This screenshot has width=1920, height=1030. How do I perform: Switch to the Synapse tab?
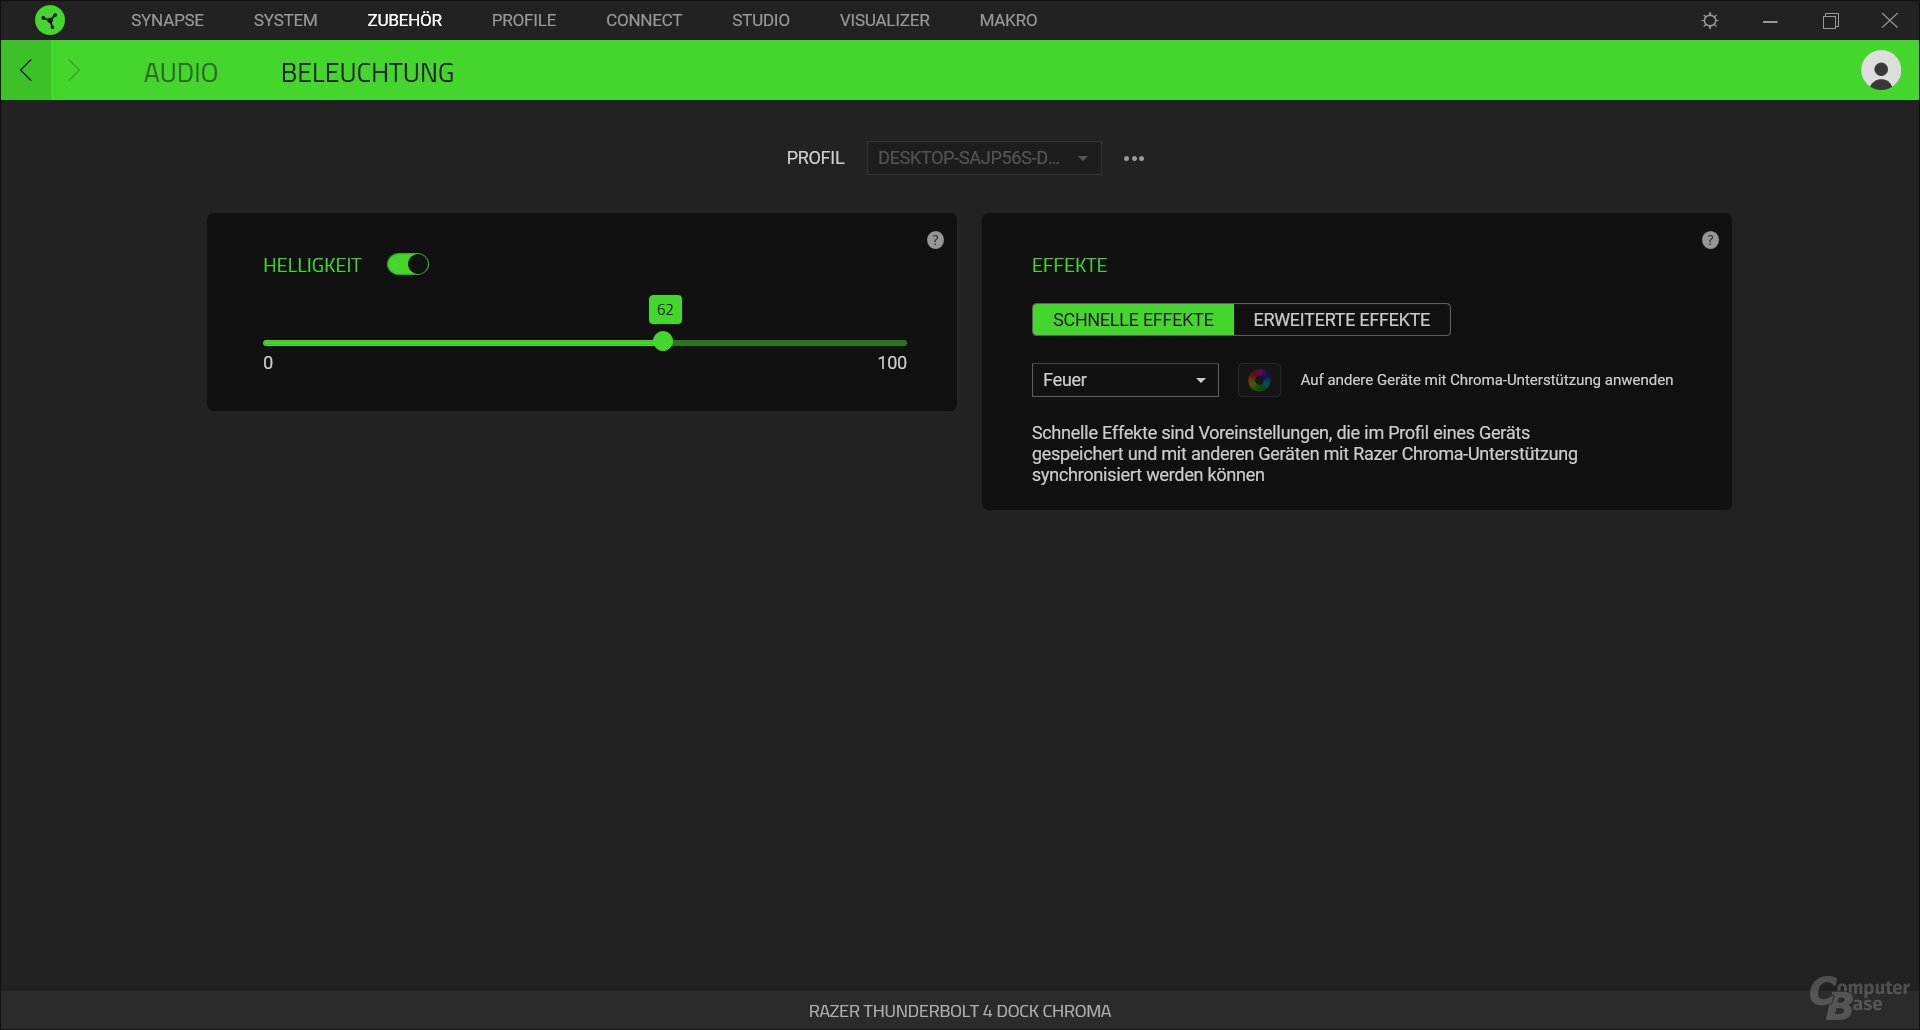click(167, 20)
